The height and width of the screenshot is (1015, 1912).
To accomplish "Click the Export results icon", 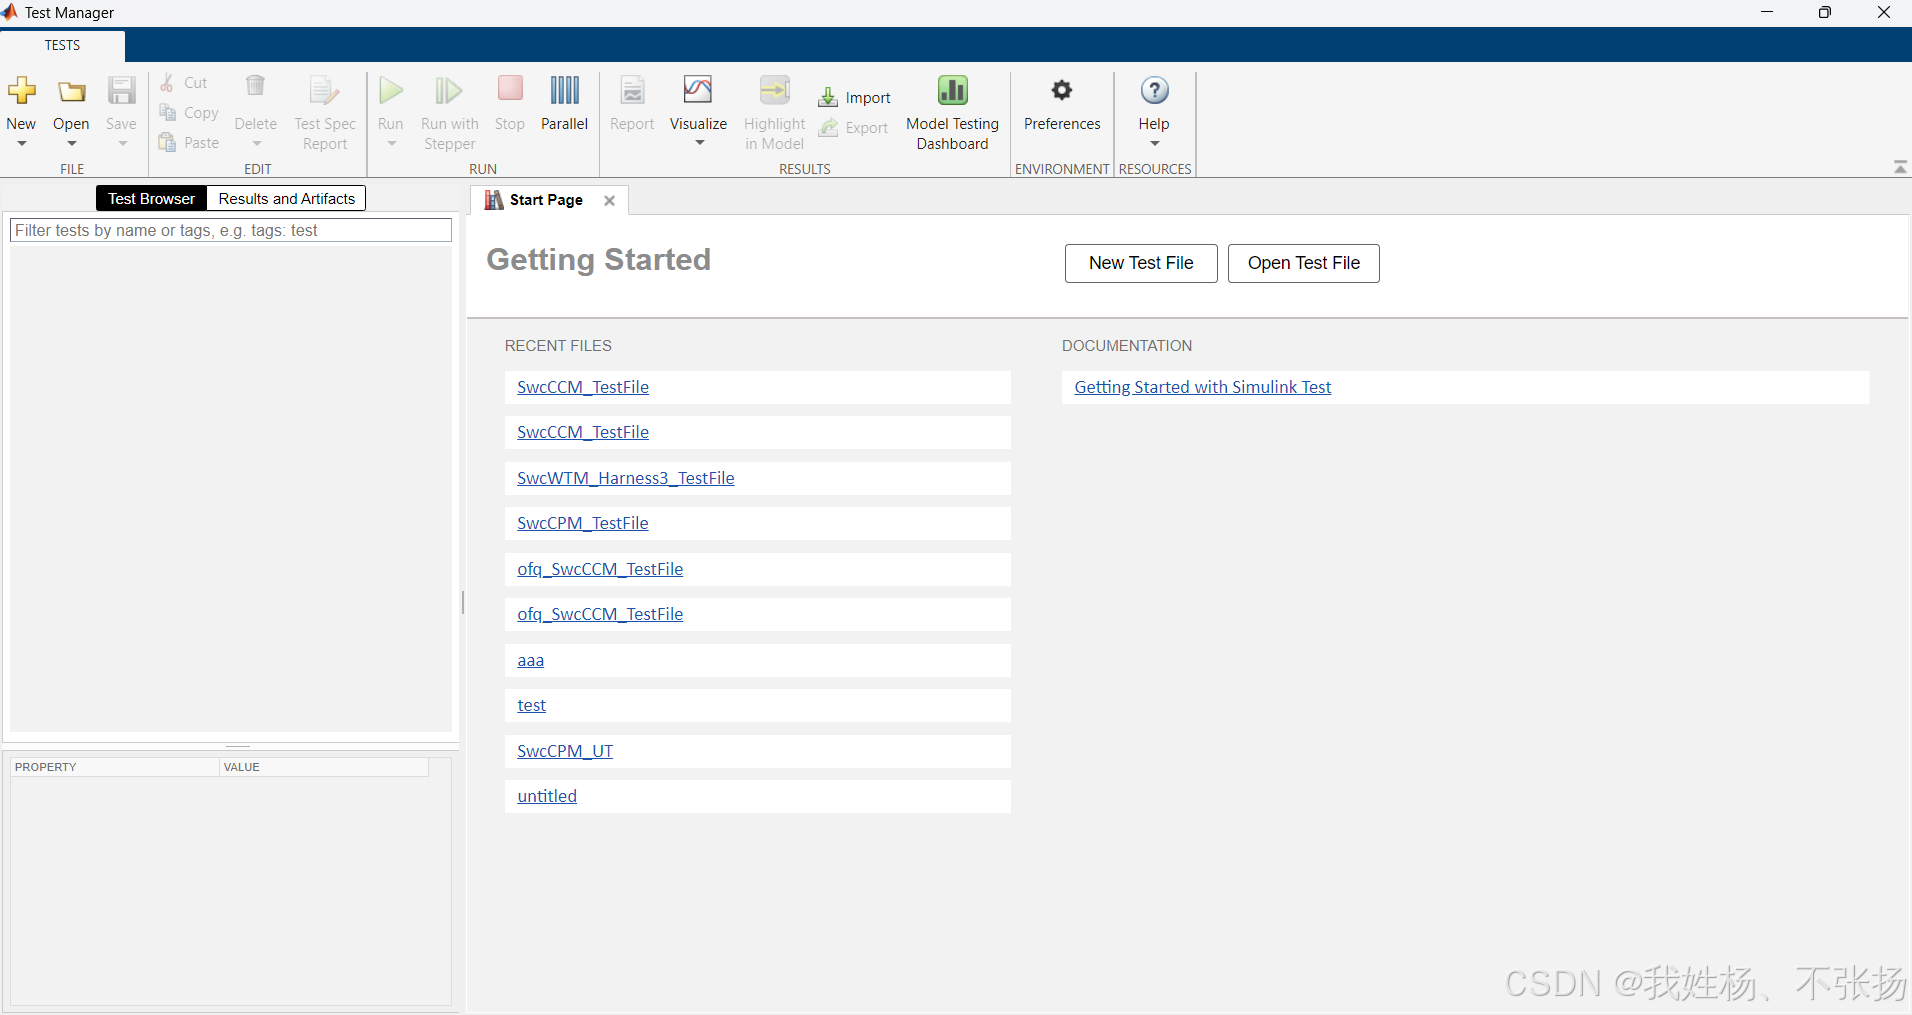I will click(828, 127).
